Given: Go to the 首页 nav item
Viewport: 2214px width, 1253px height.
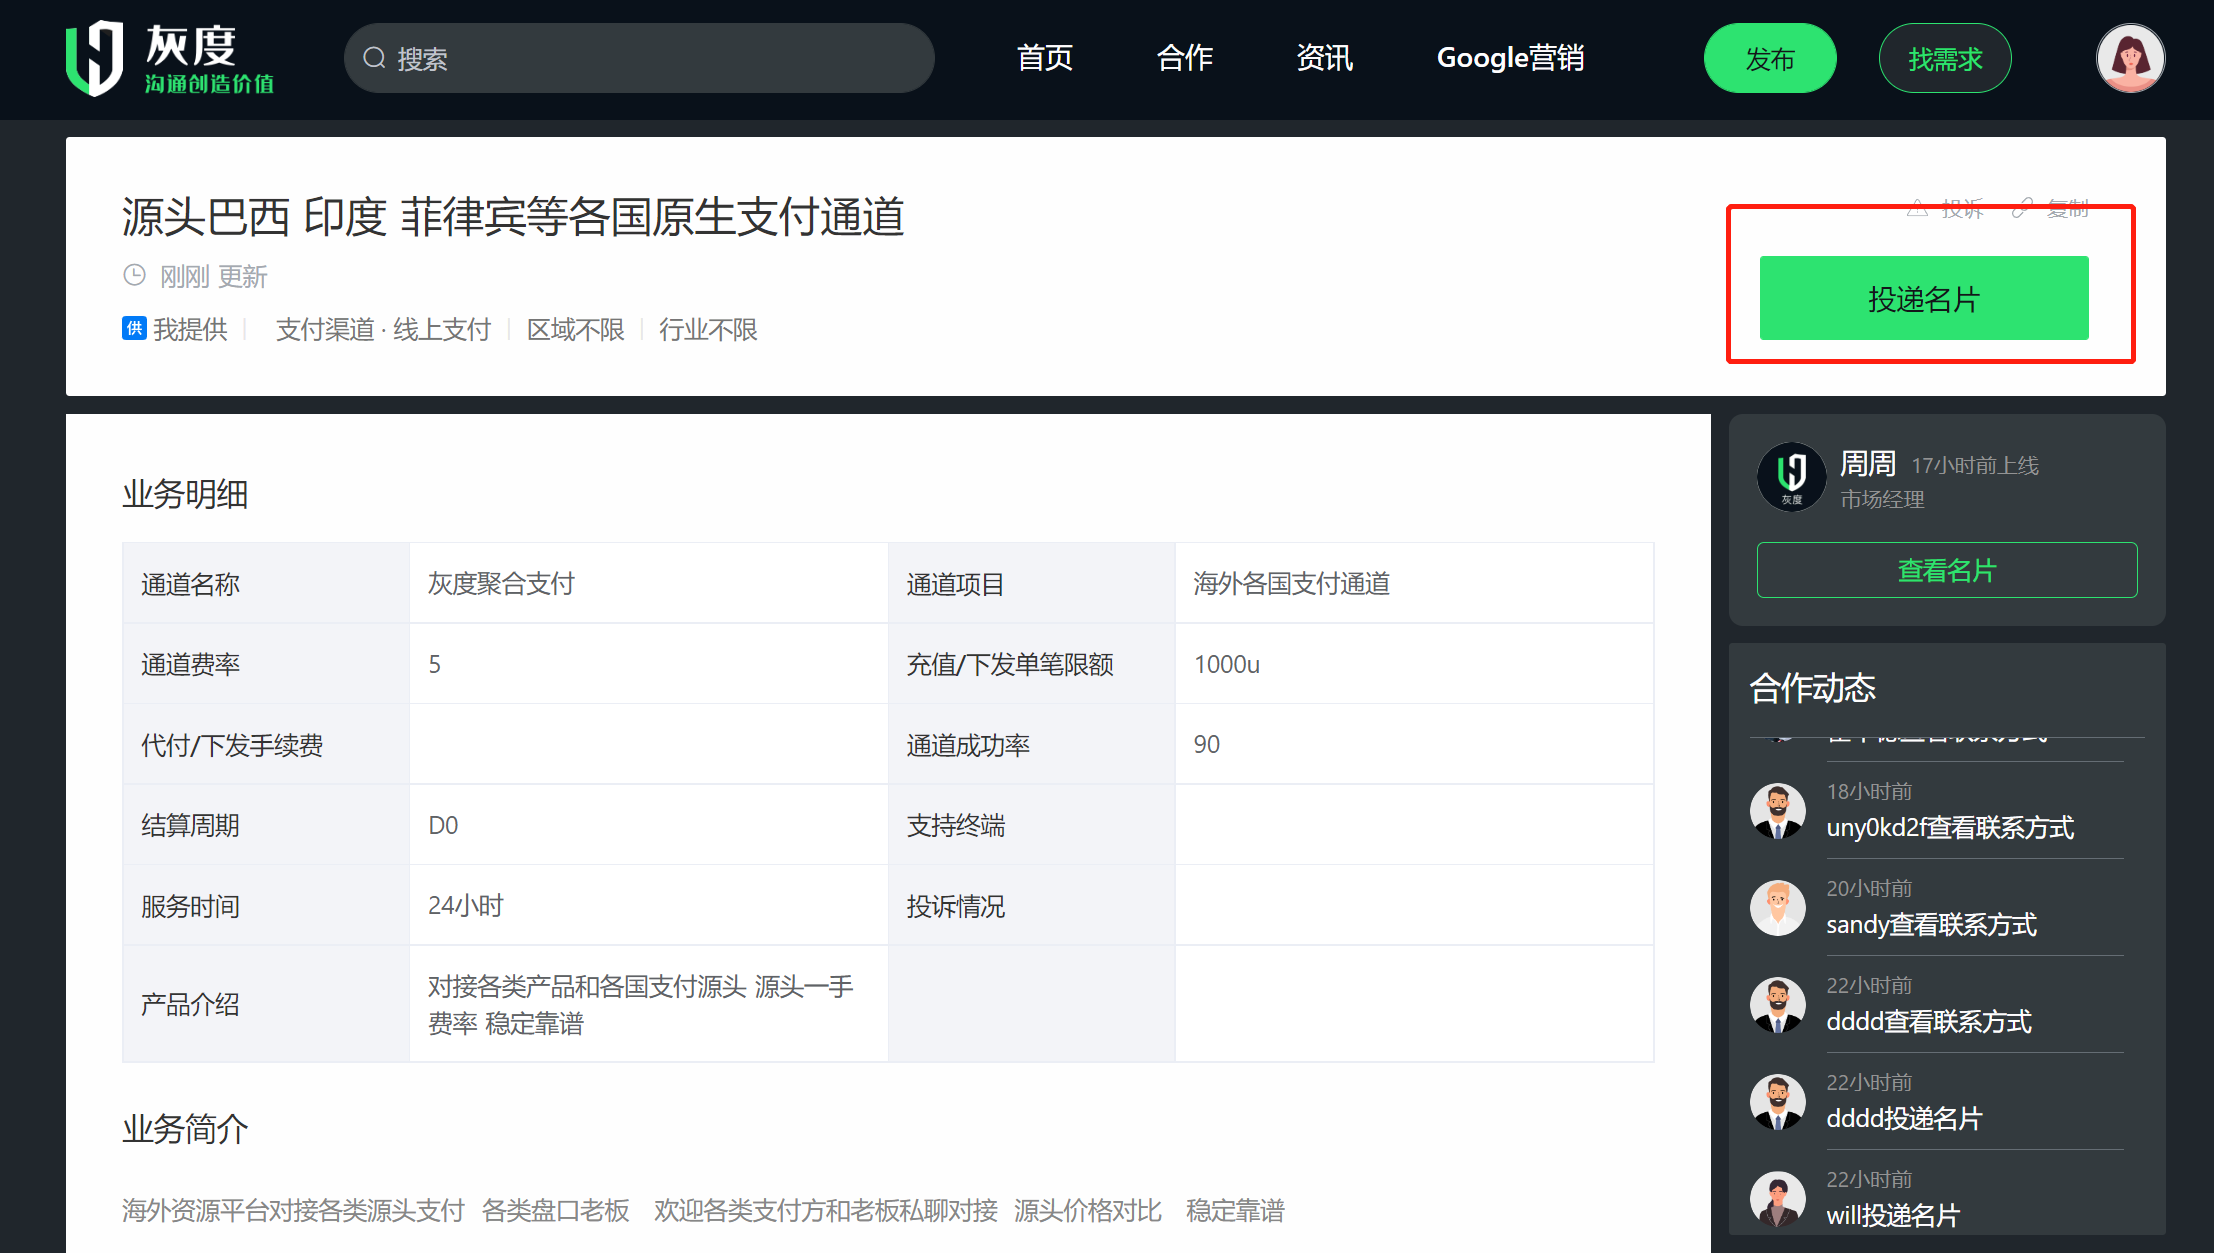Looking at the screenshot, I should click(x=1044, y=58).
